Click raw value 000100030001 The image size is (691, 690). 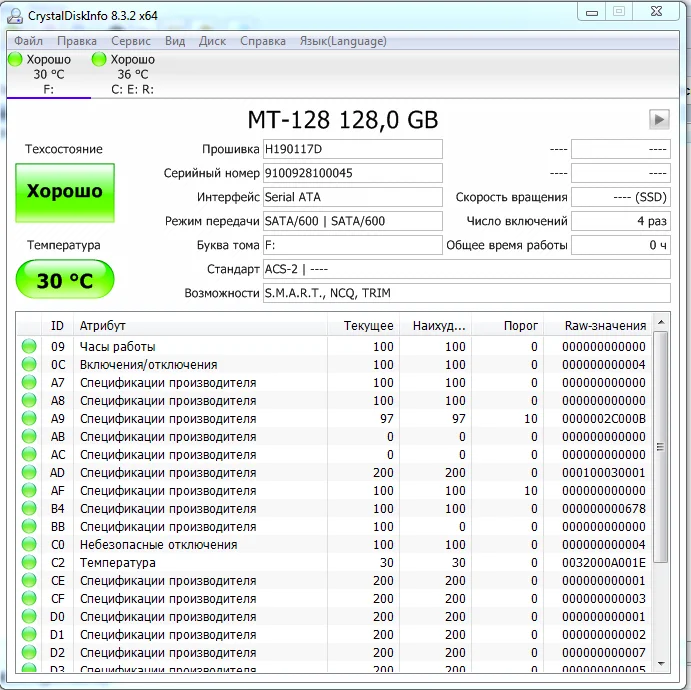[604, 473]
